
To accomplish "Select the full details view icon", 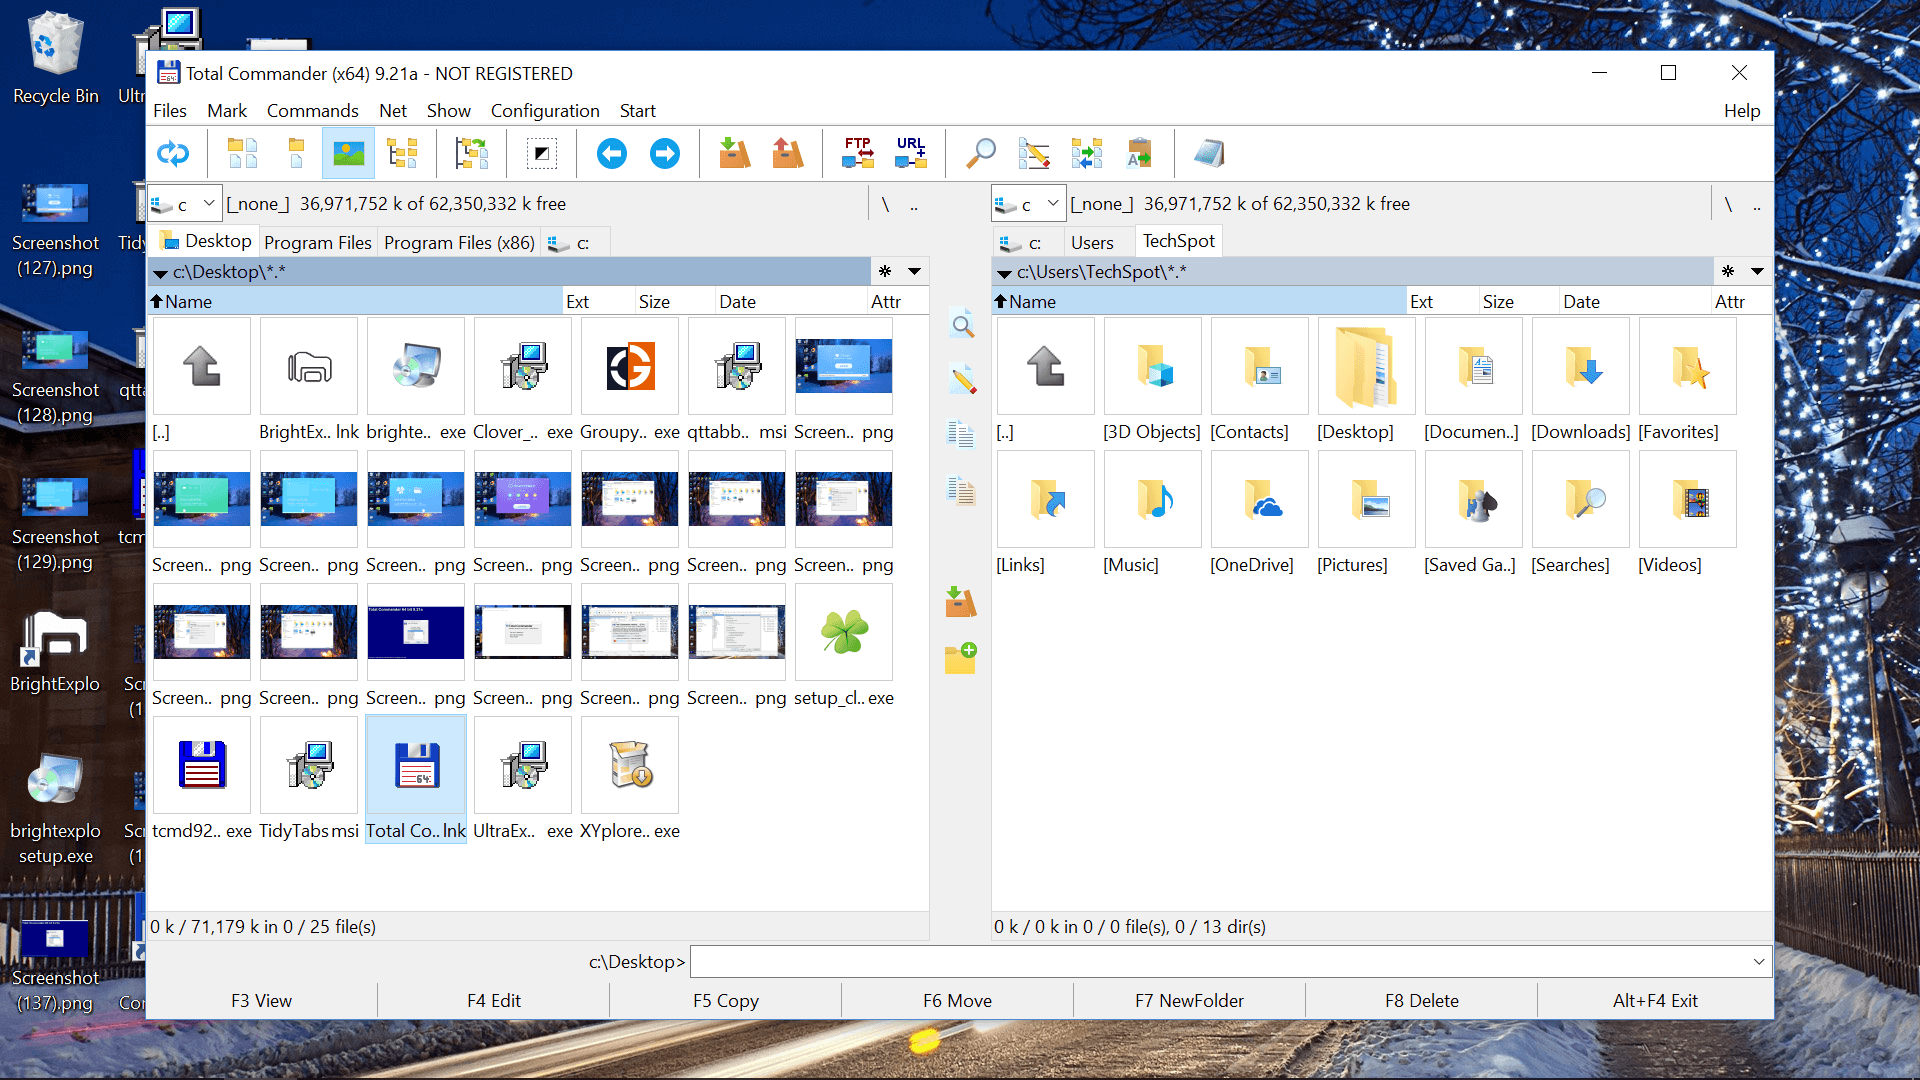I will (x=296, y=154).
